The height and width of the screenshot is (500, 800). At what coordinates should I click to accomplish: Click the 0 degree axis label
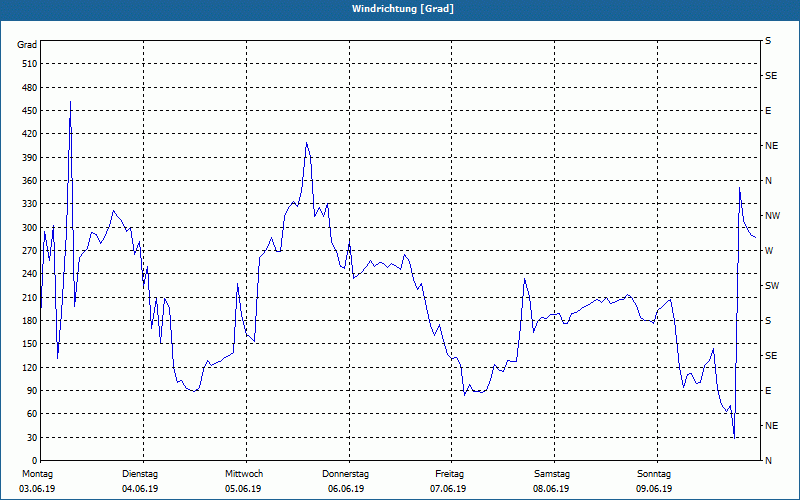(35, 461)
